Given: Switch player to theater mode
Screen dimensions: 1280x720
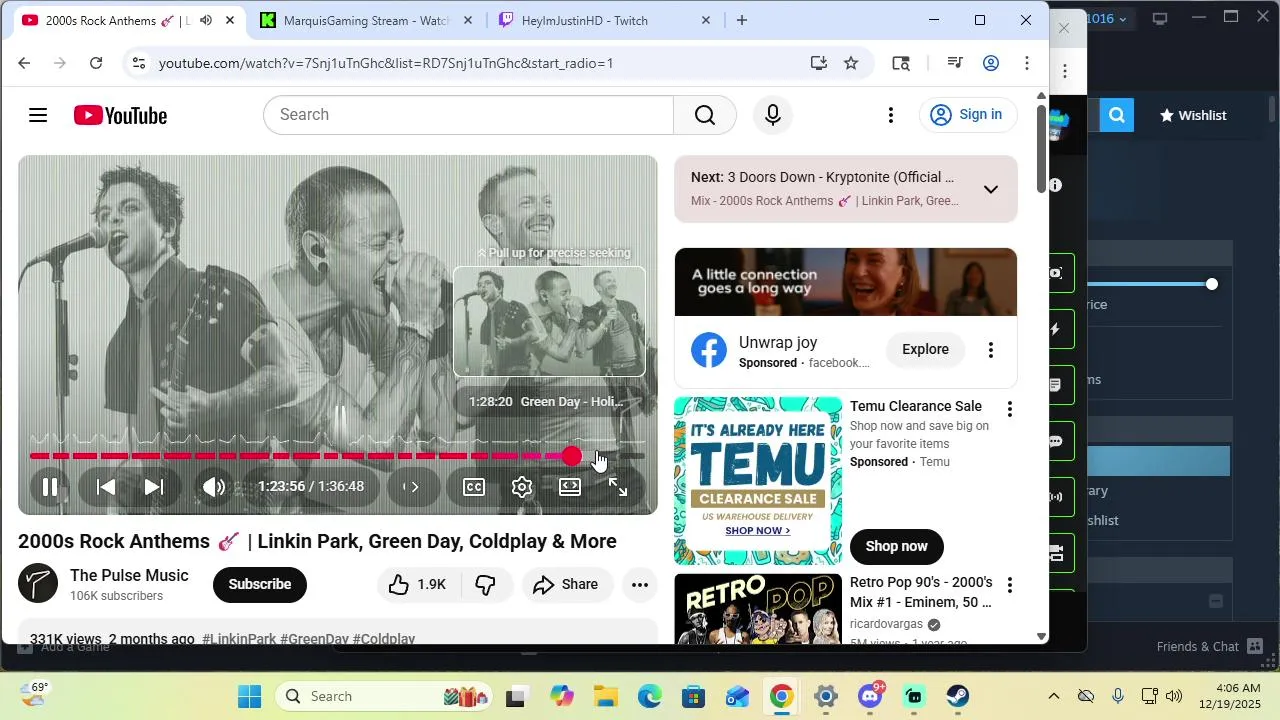Looking at the screenshot, I should (x=570, y=487).
